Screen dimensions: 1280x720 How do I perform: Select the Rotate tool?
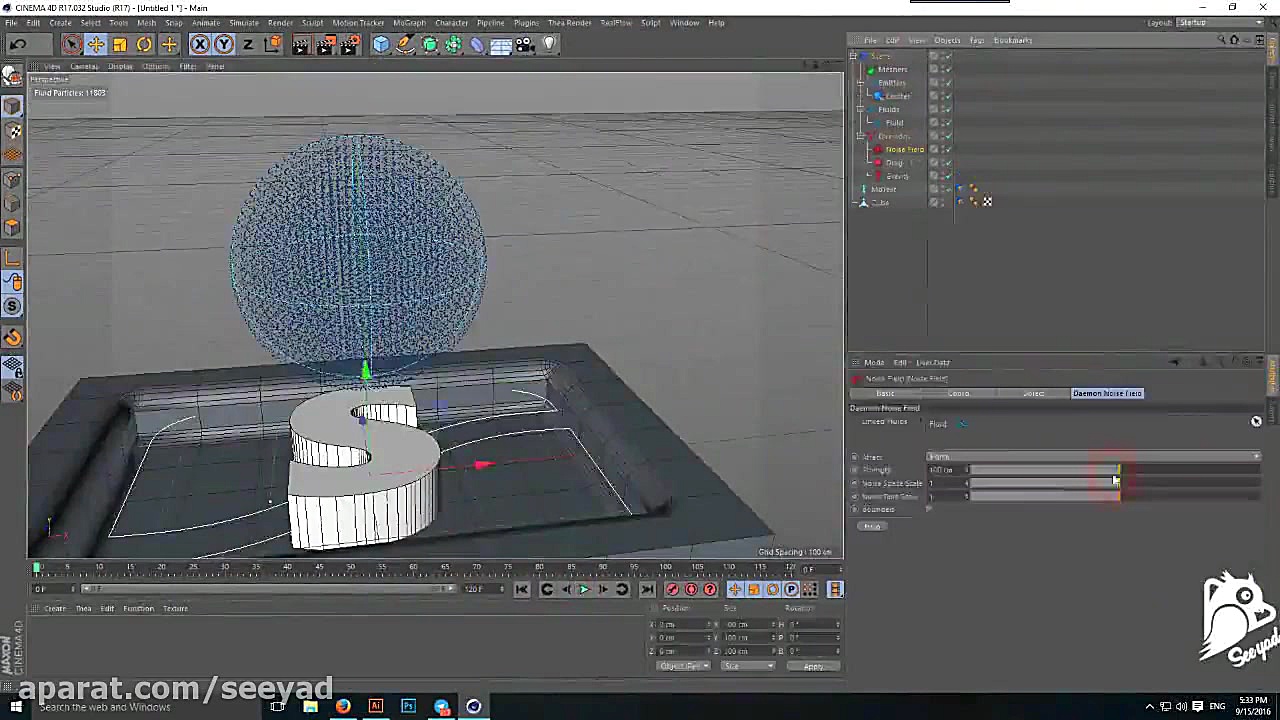click(144, 44)
